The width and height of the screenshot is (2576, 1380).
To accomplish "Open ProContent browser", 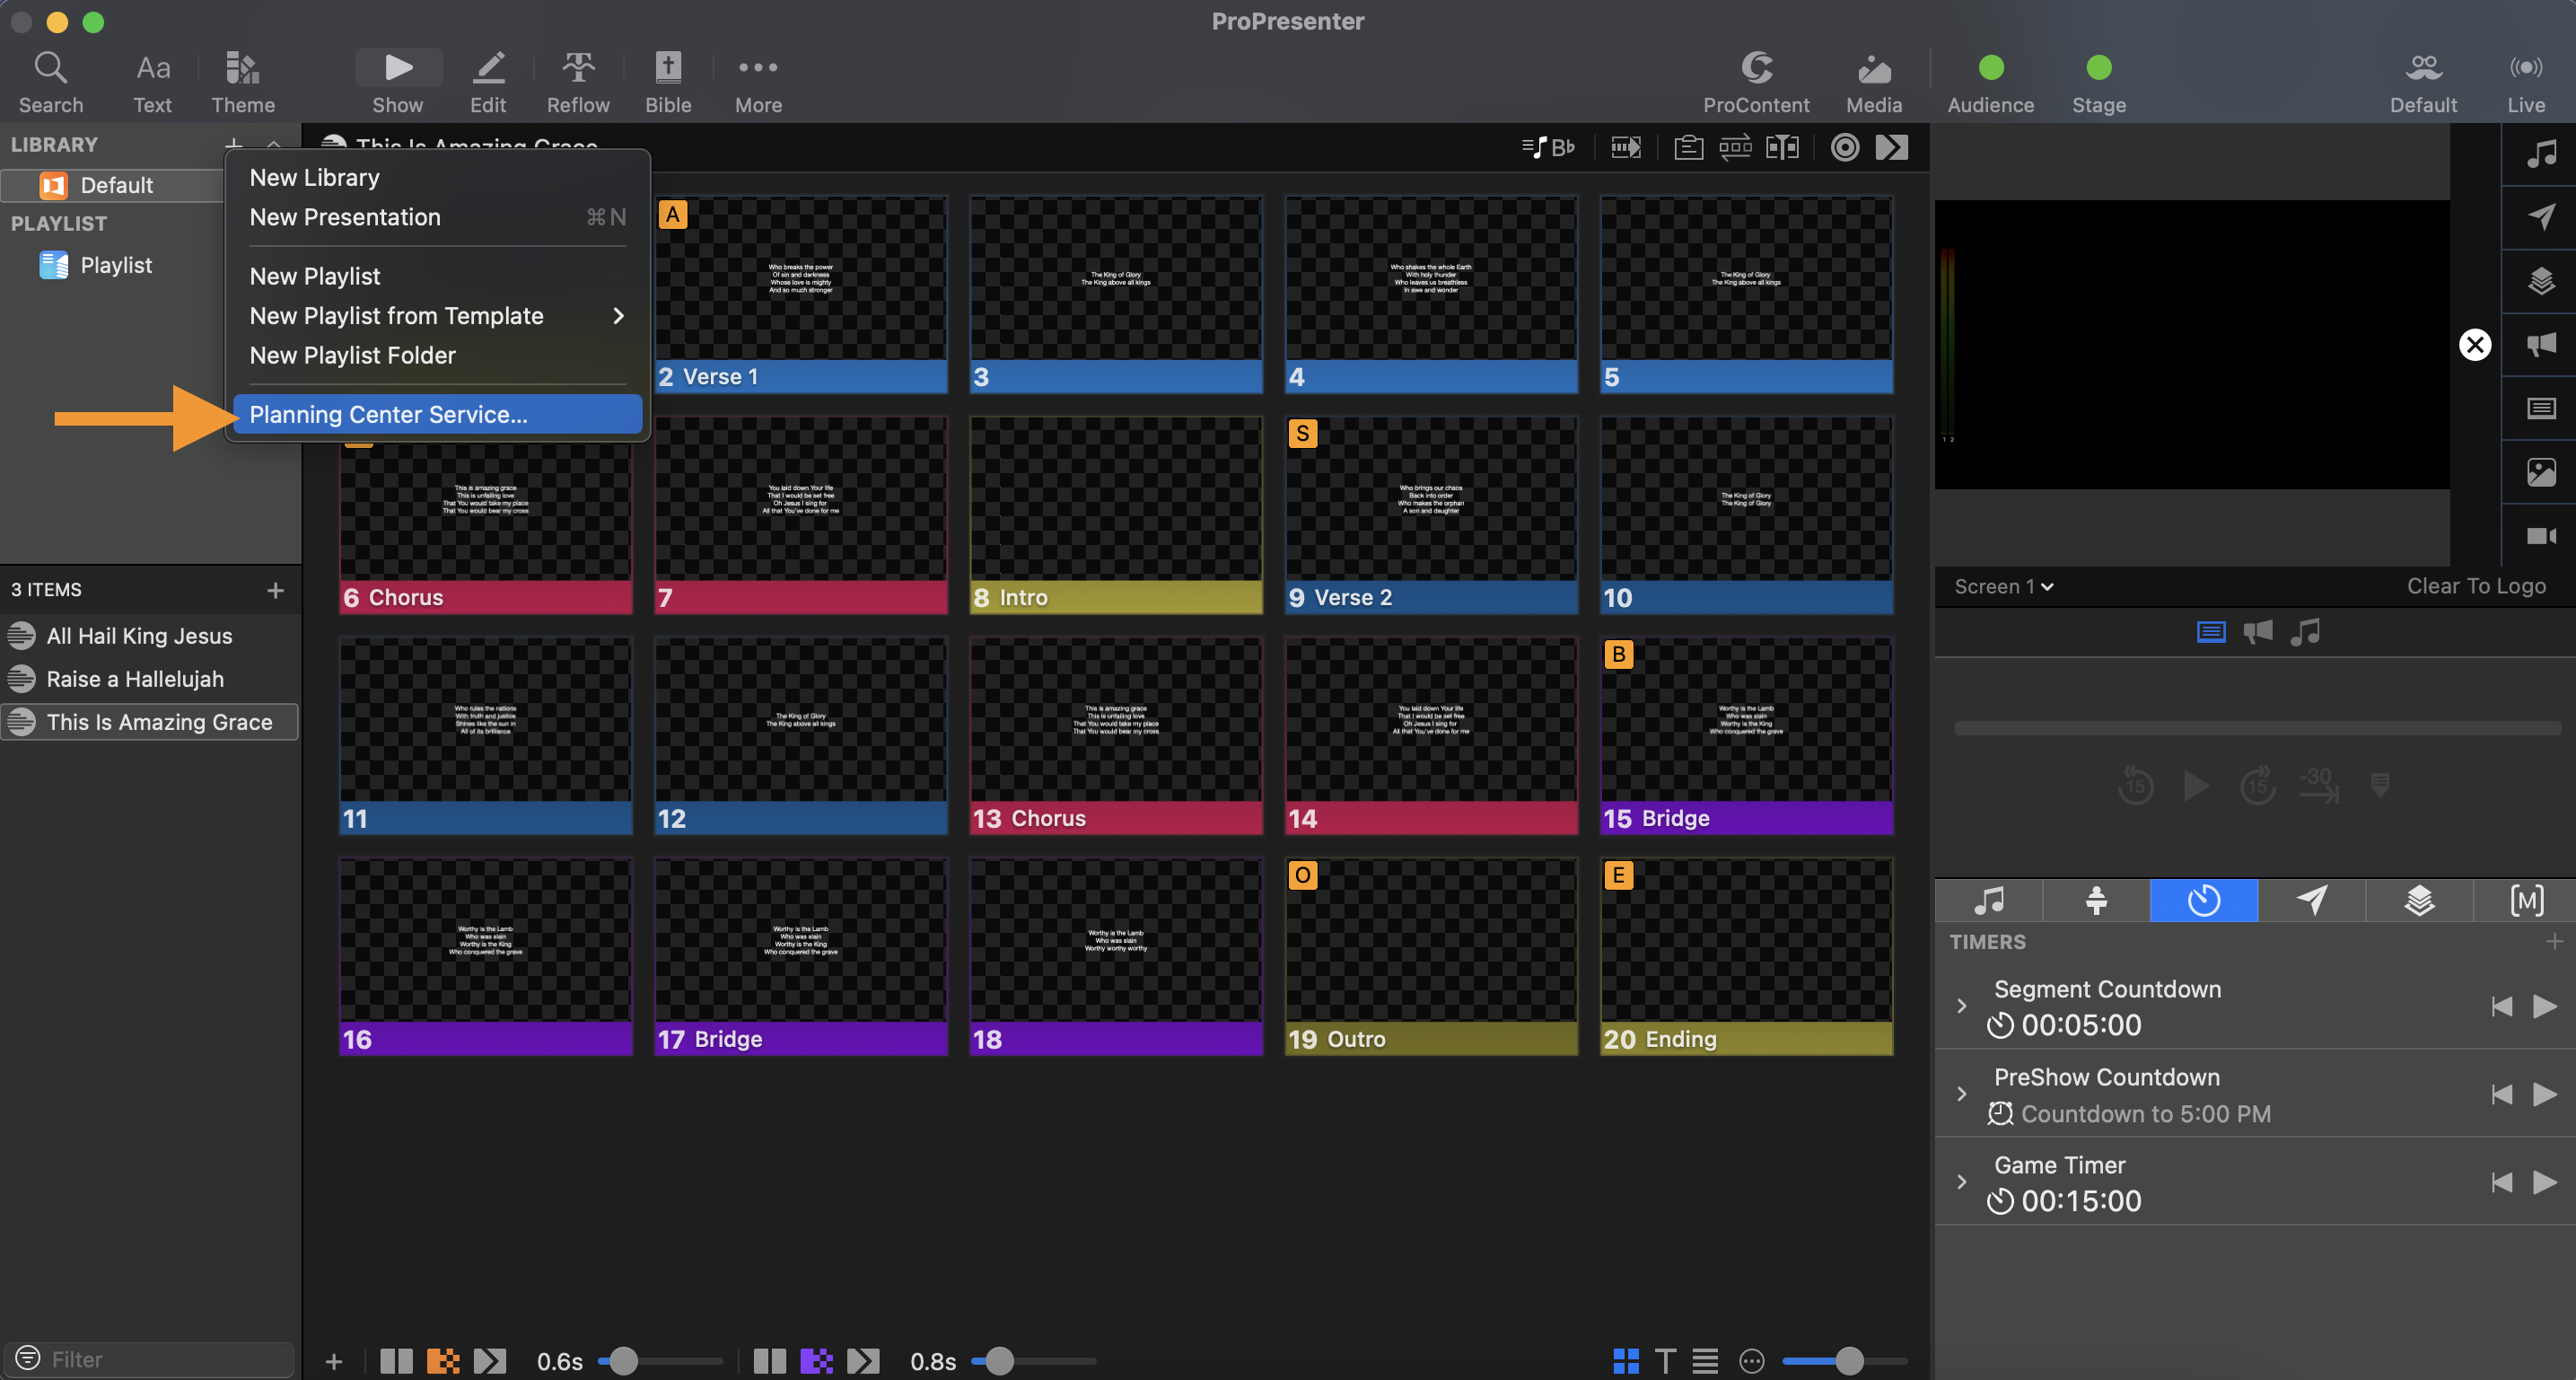I will point(1756,82).
